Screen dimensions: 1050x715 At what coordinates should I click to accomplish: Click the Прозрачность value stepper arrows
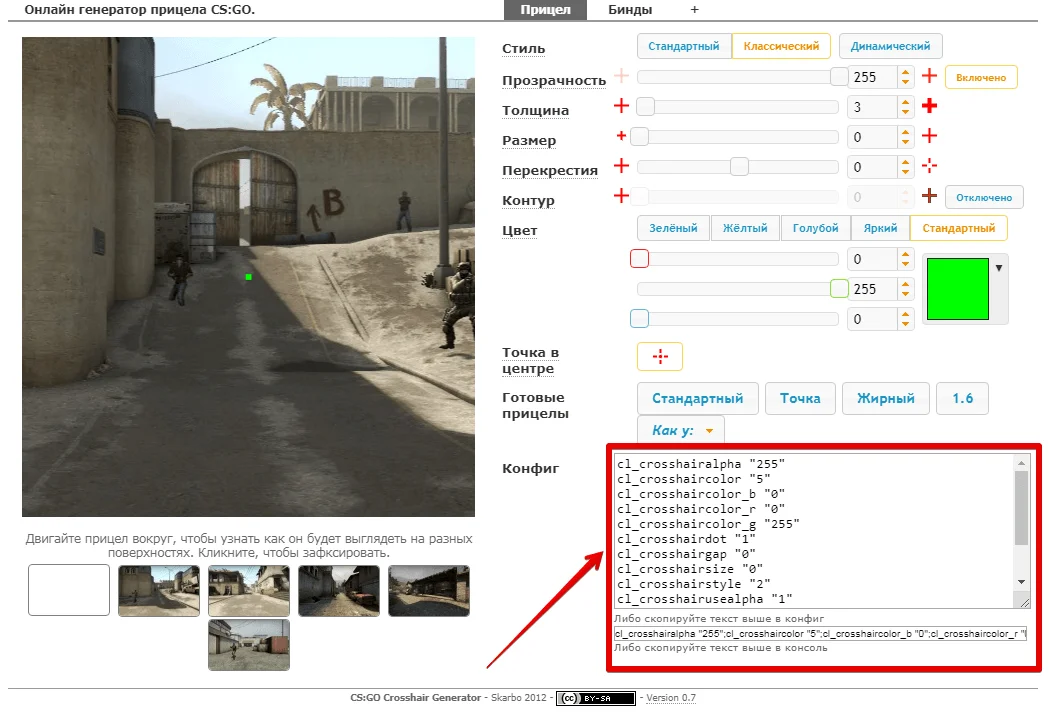905,77
